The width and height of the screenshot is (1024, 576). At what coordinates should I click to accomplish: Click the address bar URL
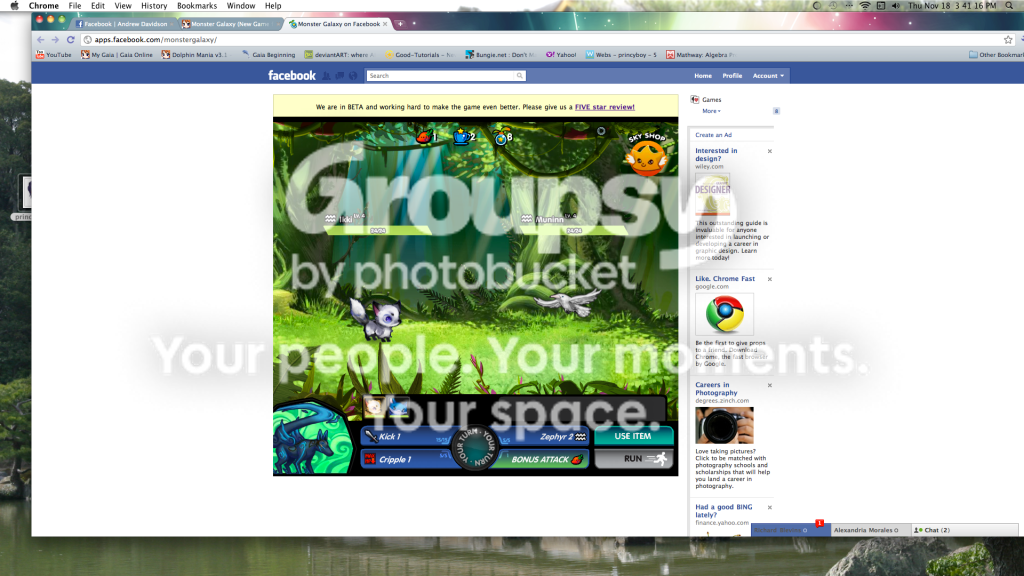155,40
